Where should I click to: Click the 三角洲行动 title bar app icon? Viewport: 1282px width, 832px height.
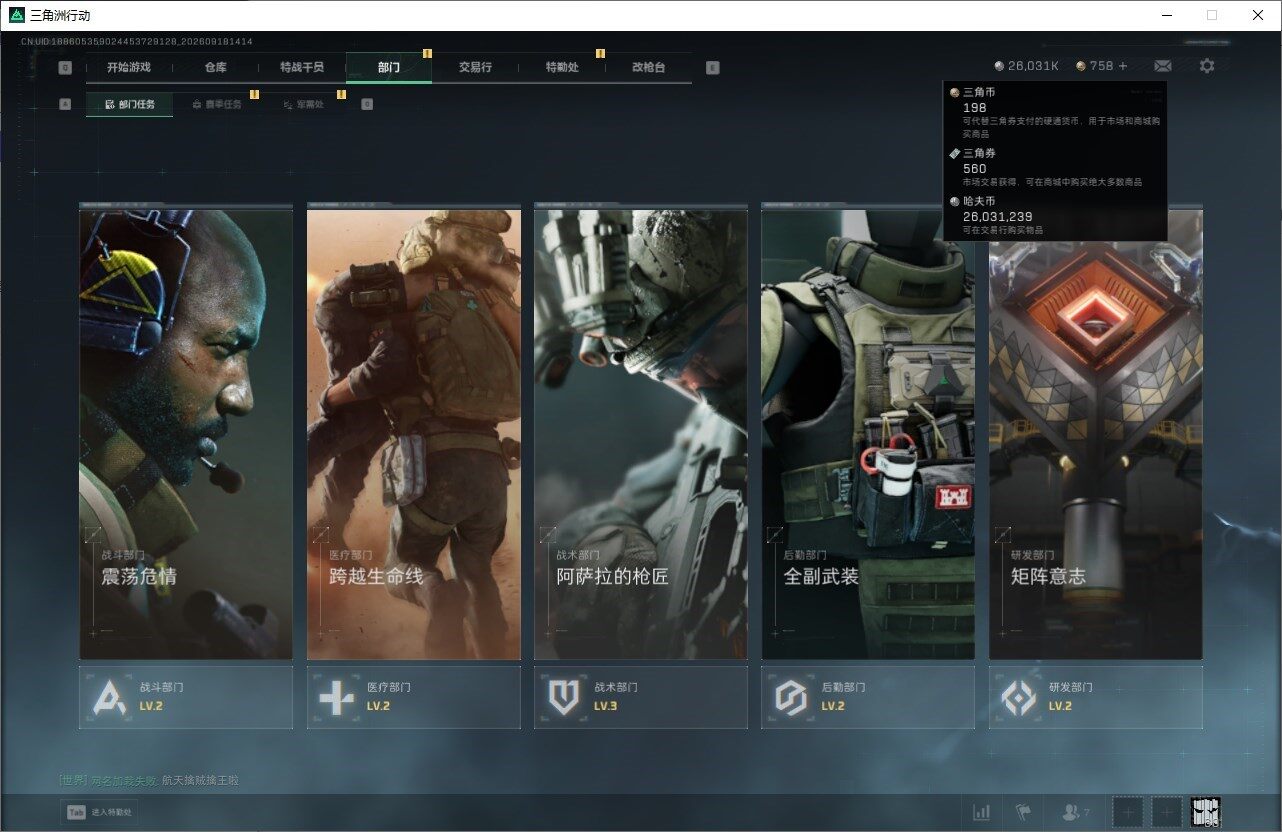(17, 15)
